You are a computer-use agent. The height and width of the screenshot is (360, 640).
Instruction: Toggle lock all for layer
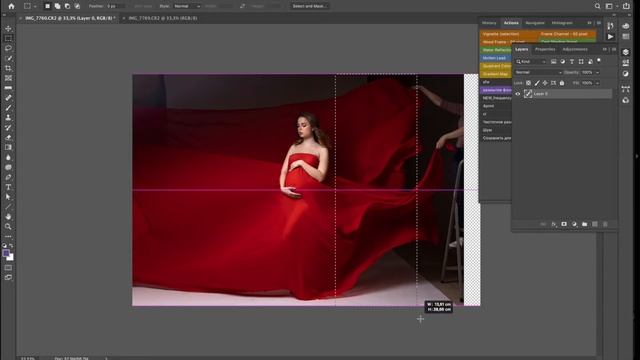[x=562, y=83]
